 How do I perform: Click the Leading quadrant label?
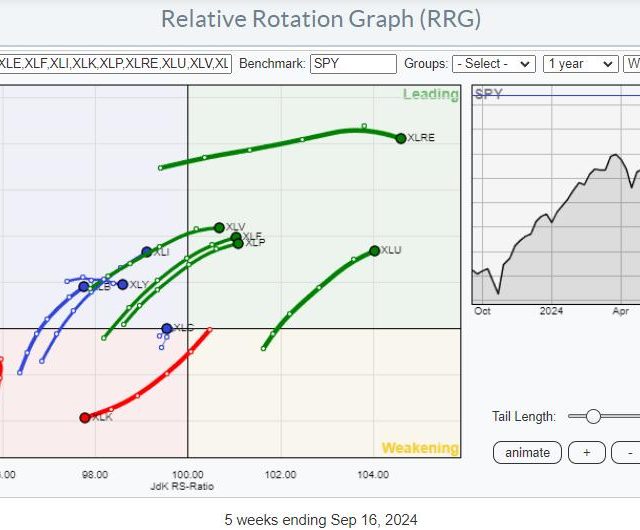pos(430,95)
